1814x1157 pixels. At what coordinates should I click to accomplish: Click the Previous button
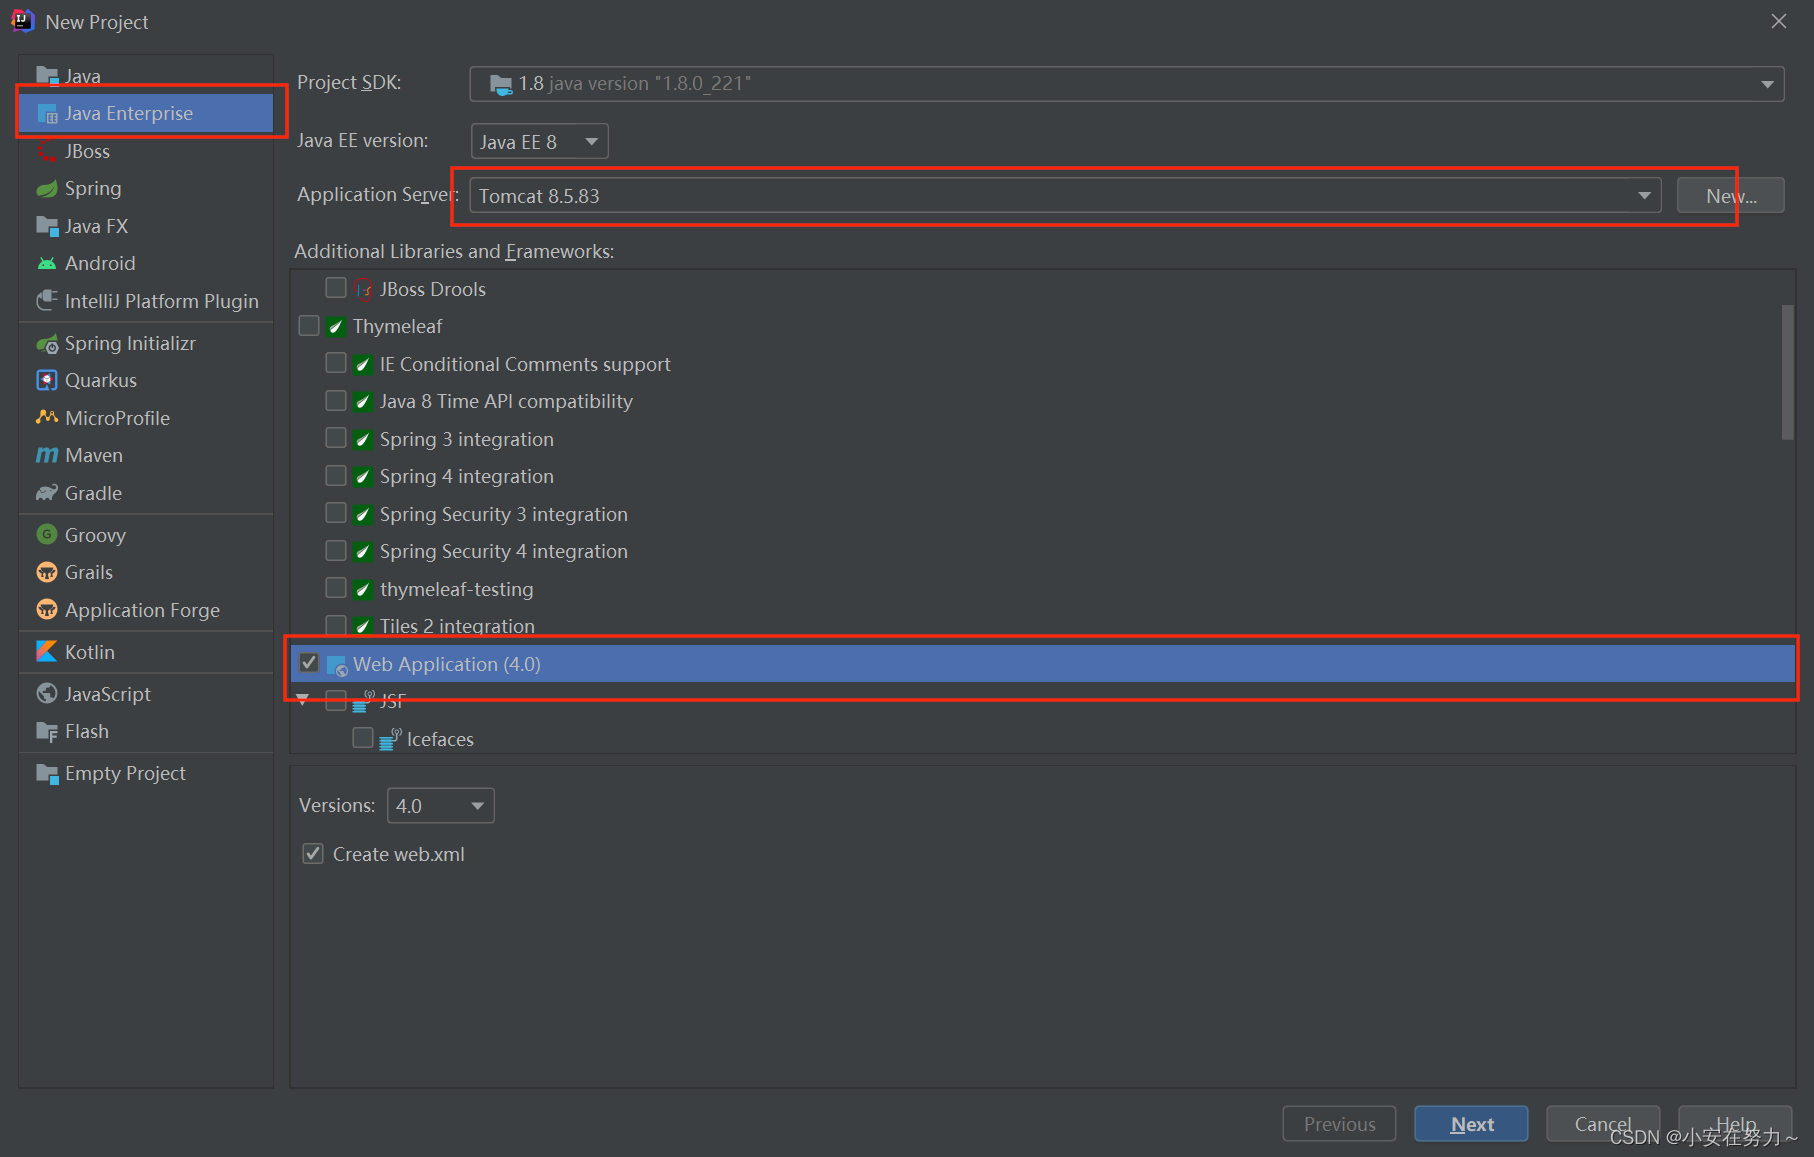(1340, 1124)
